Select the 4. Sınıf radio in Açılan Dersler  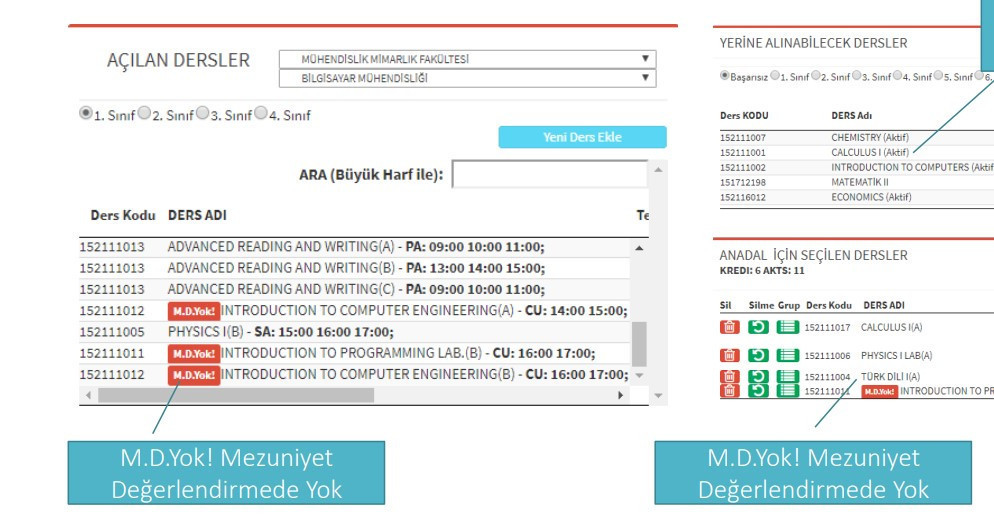(x=260, y=114)
